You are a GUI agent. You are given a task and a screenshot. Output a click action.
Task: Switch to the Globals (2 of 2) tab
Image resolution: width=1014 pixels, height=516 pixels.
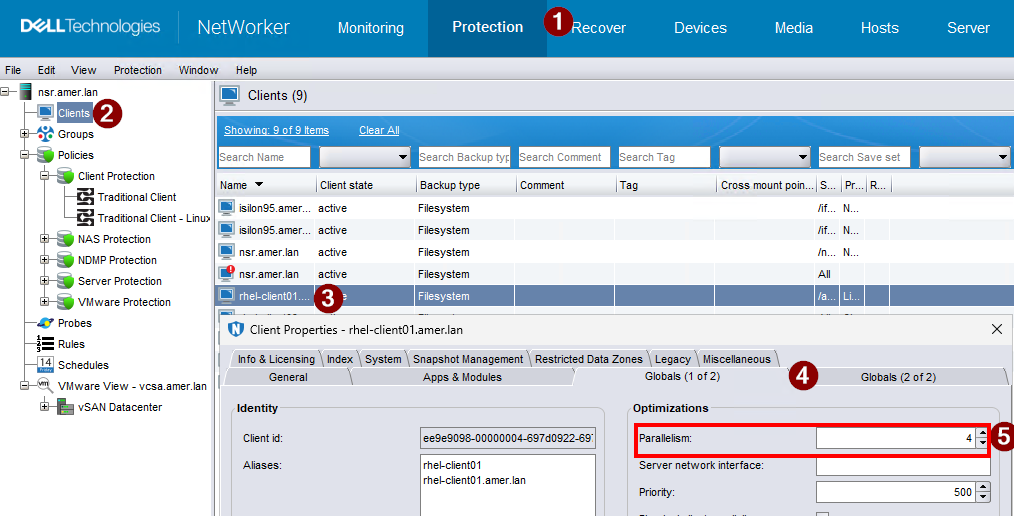[x=897, y=377]
